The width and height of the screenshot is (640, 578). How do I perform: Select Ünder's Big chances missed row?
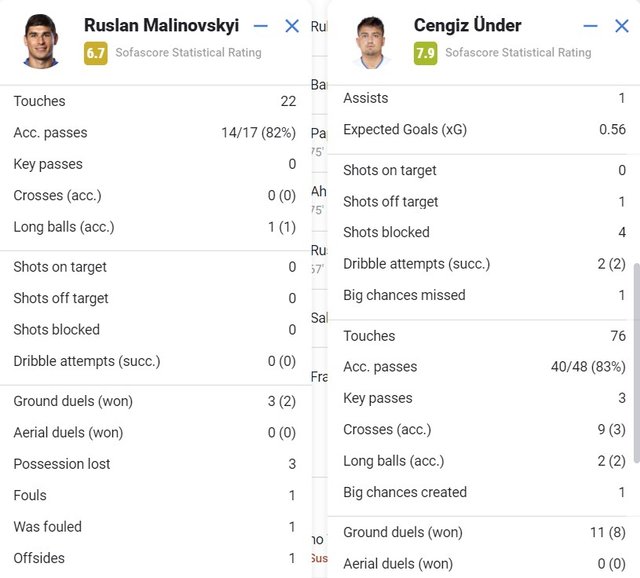pyautogui.click(x=484, y=295)
